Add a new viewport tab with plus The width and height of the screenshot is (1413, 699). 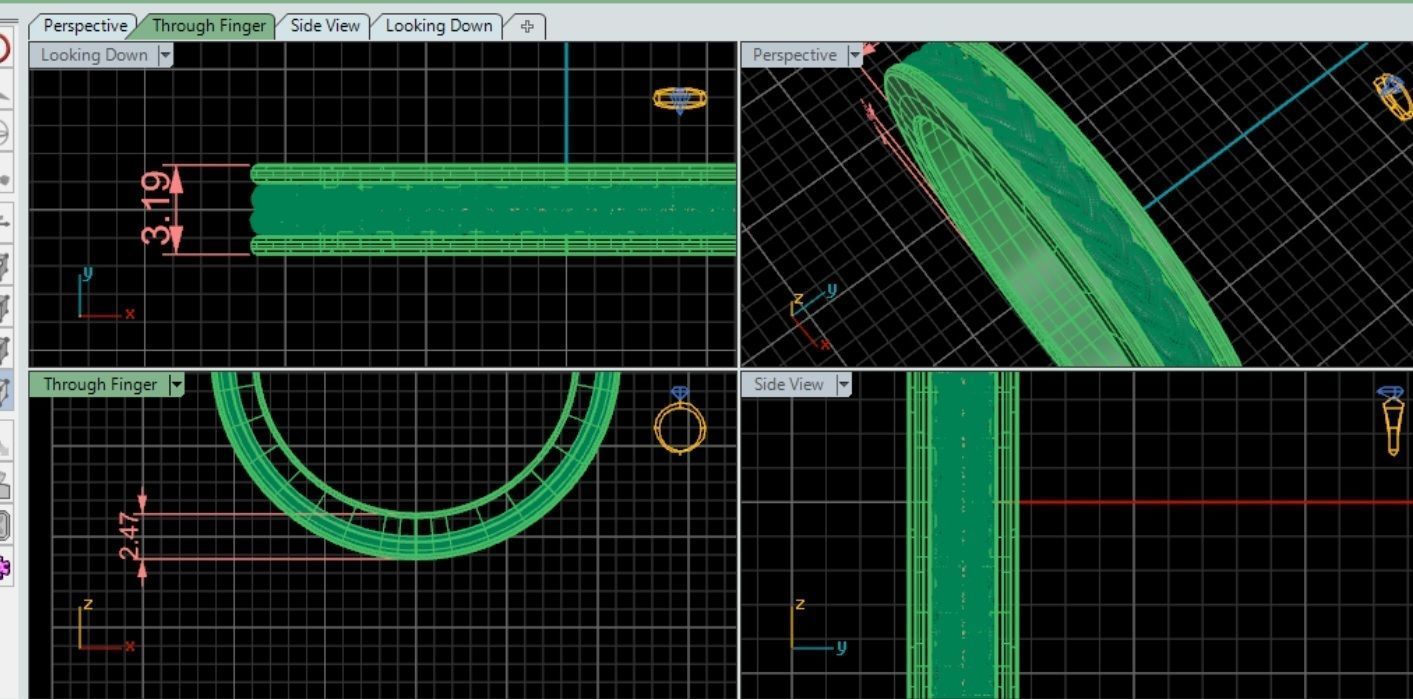click(528, 27)
